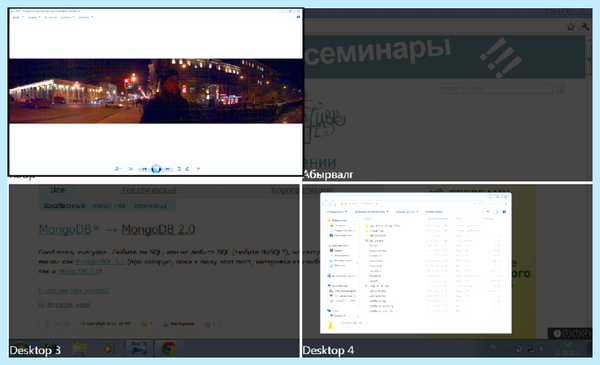
Task: Open Photo Viewer help icon at top right
Action: click(x=298, y=17)
